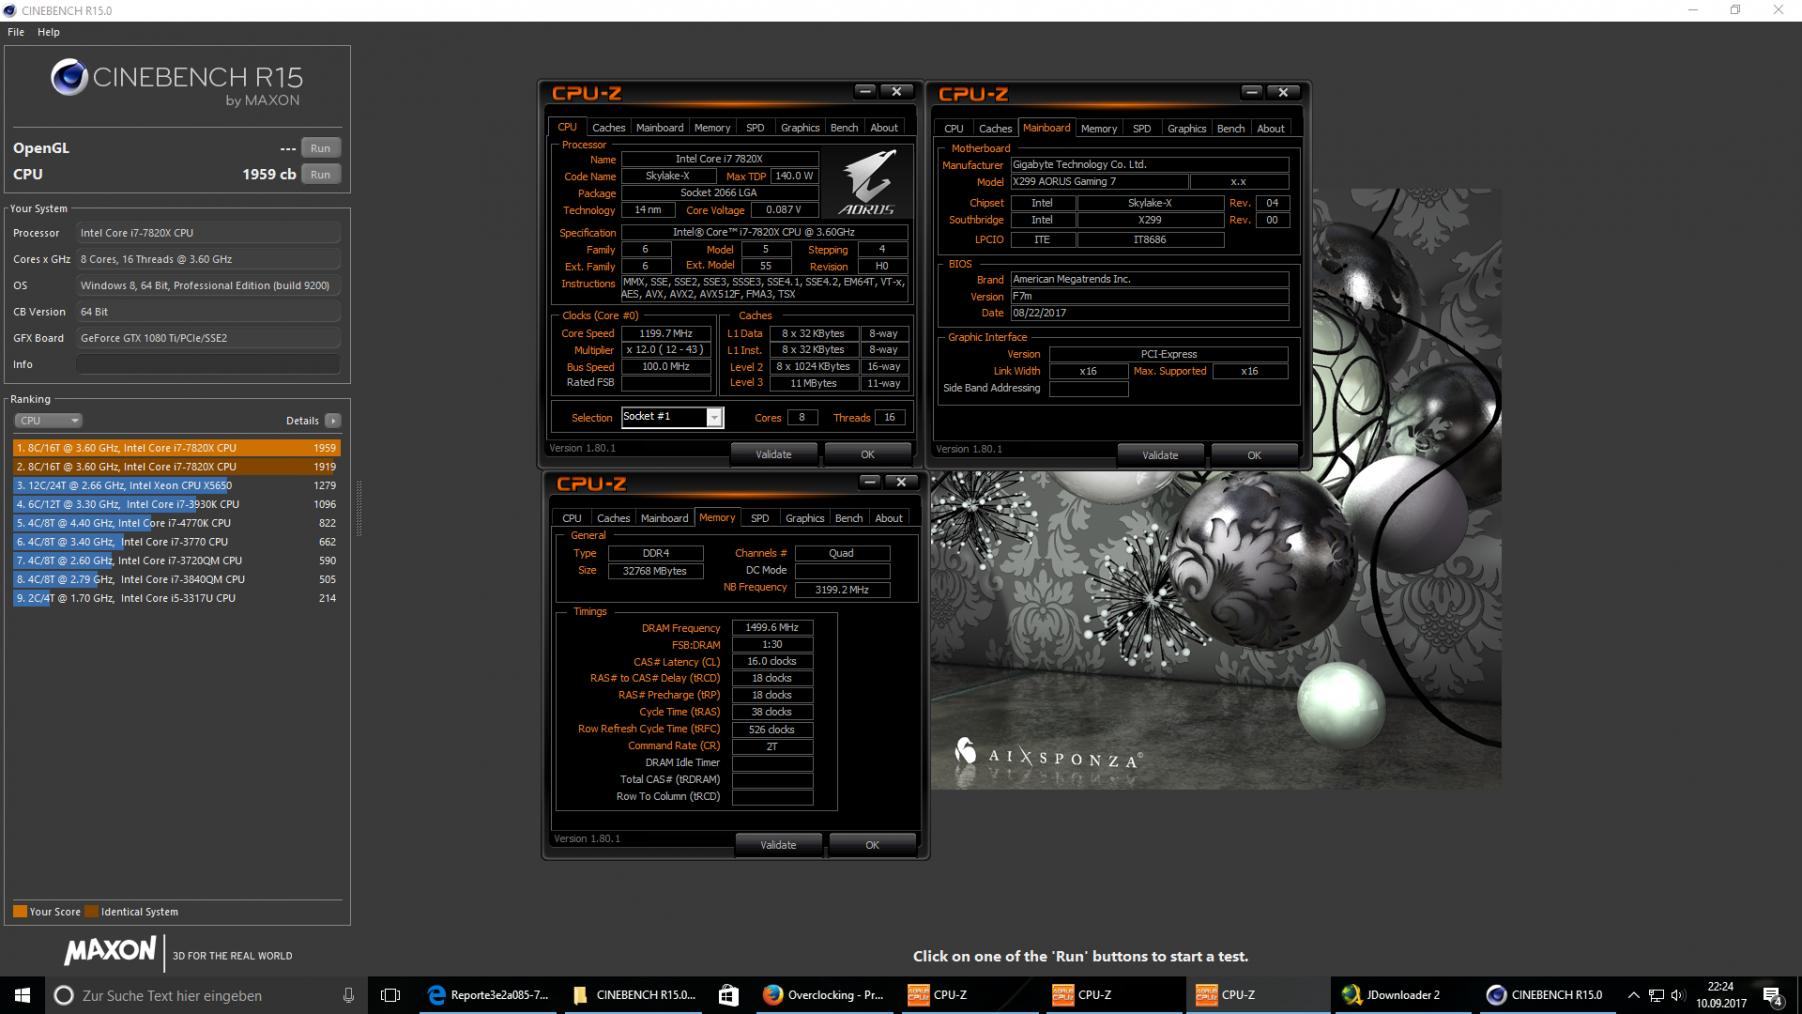Open Bench tab in Mainboard CPU-Z window
Viewport: 1802px width, 1014px height.
[1231, 129]
